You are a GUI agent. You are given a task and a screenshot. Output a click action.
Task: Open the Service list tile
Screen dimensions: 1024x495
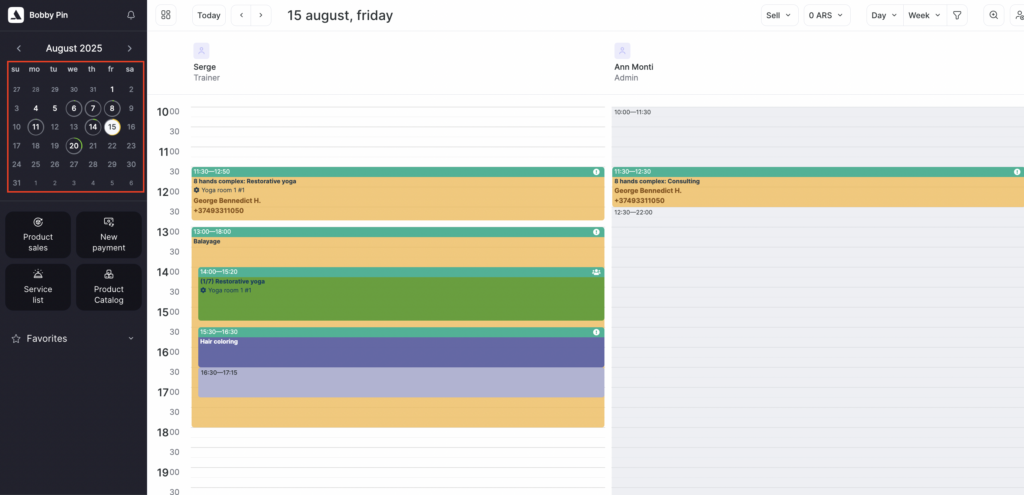click(x=38, y=287)
